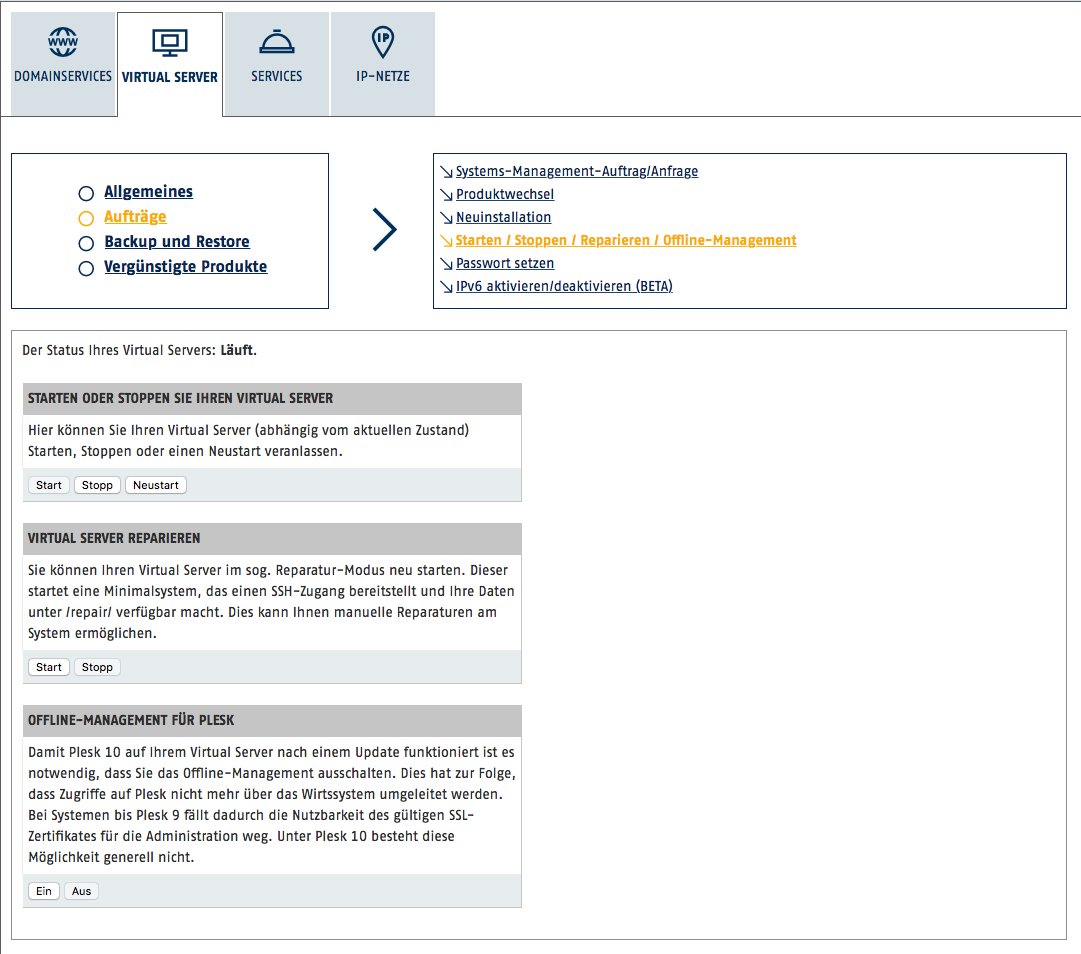The height and width of the screenshot is (954, 1081).
Task: Select the circle bullet next to Vergünstigte Produkte
Action: click(x=86, y=268)
